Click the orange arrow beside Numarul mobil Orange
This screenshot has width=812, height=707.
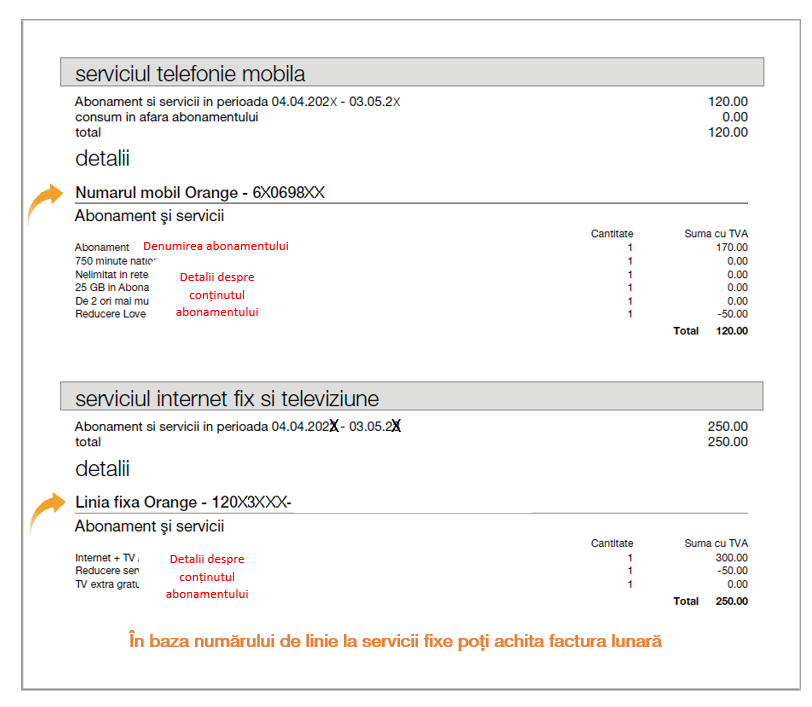point(42,203)
